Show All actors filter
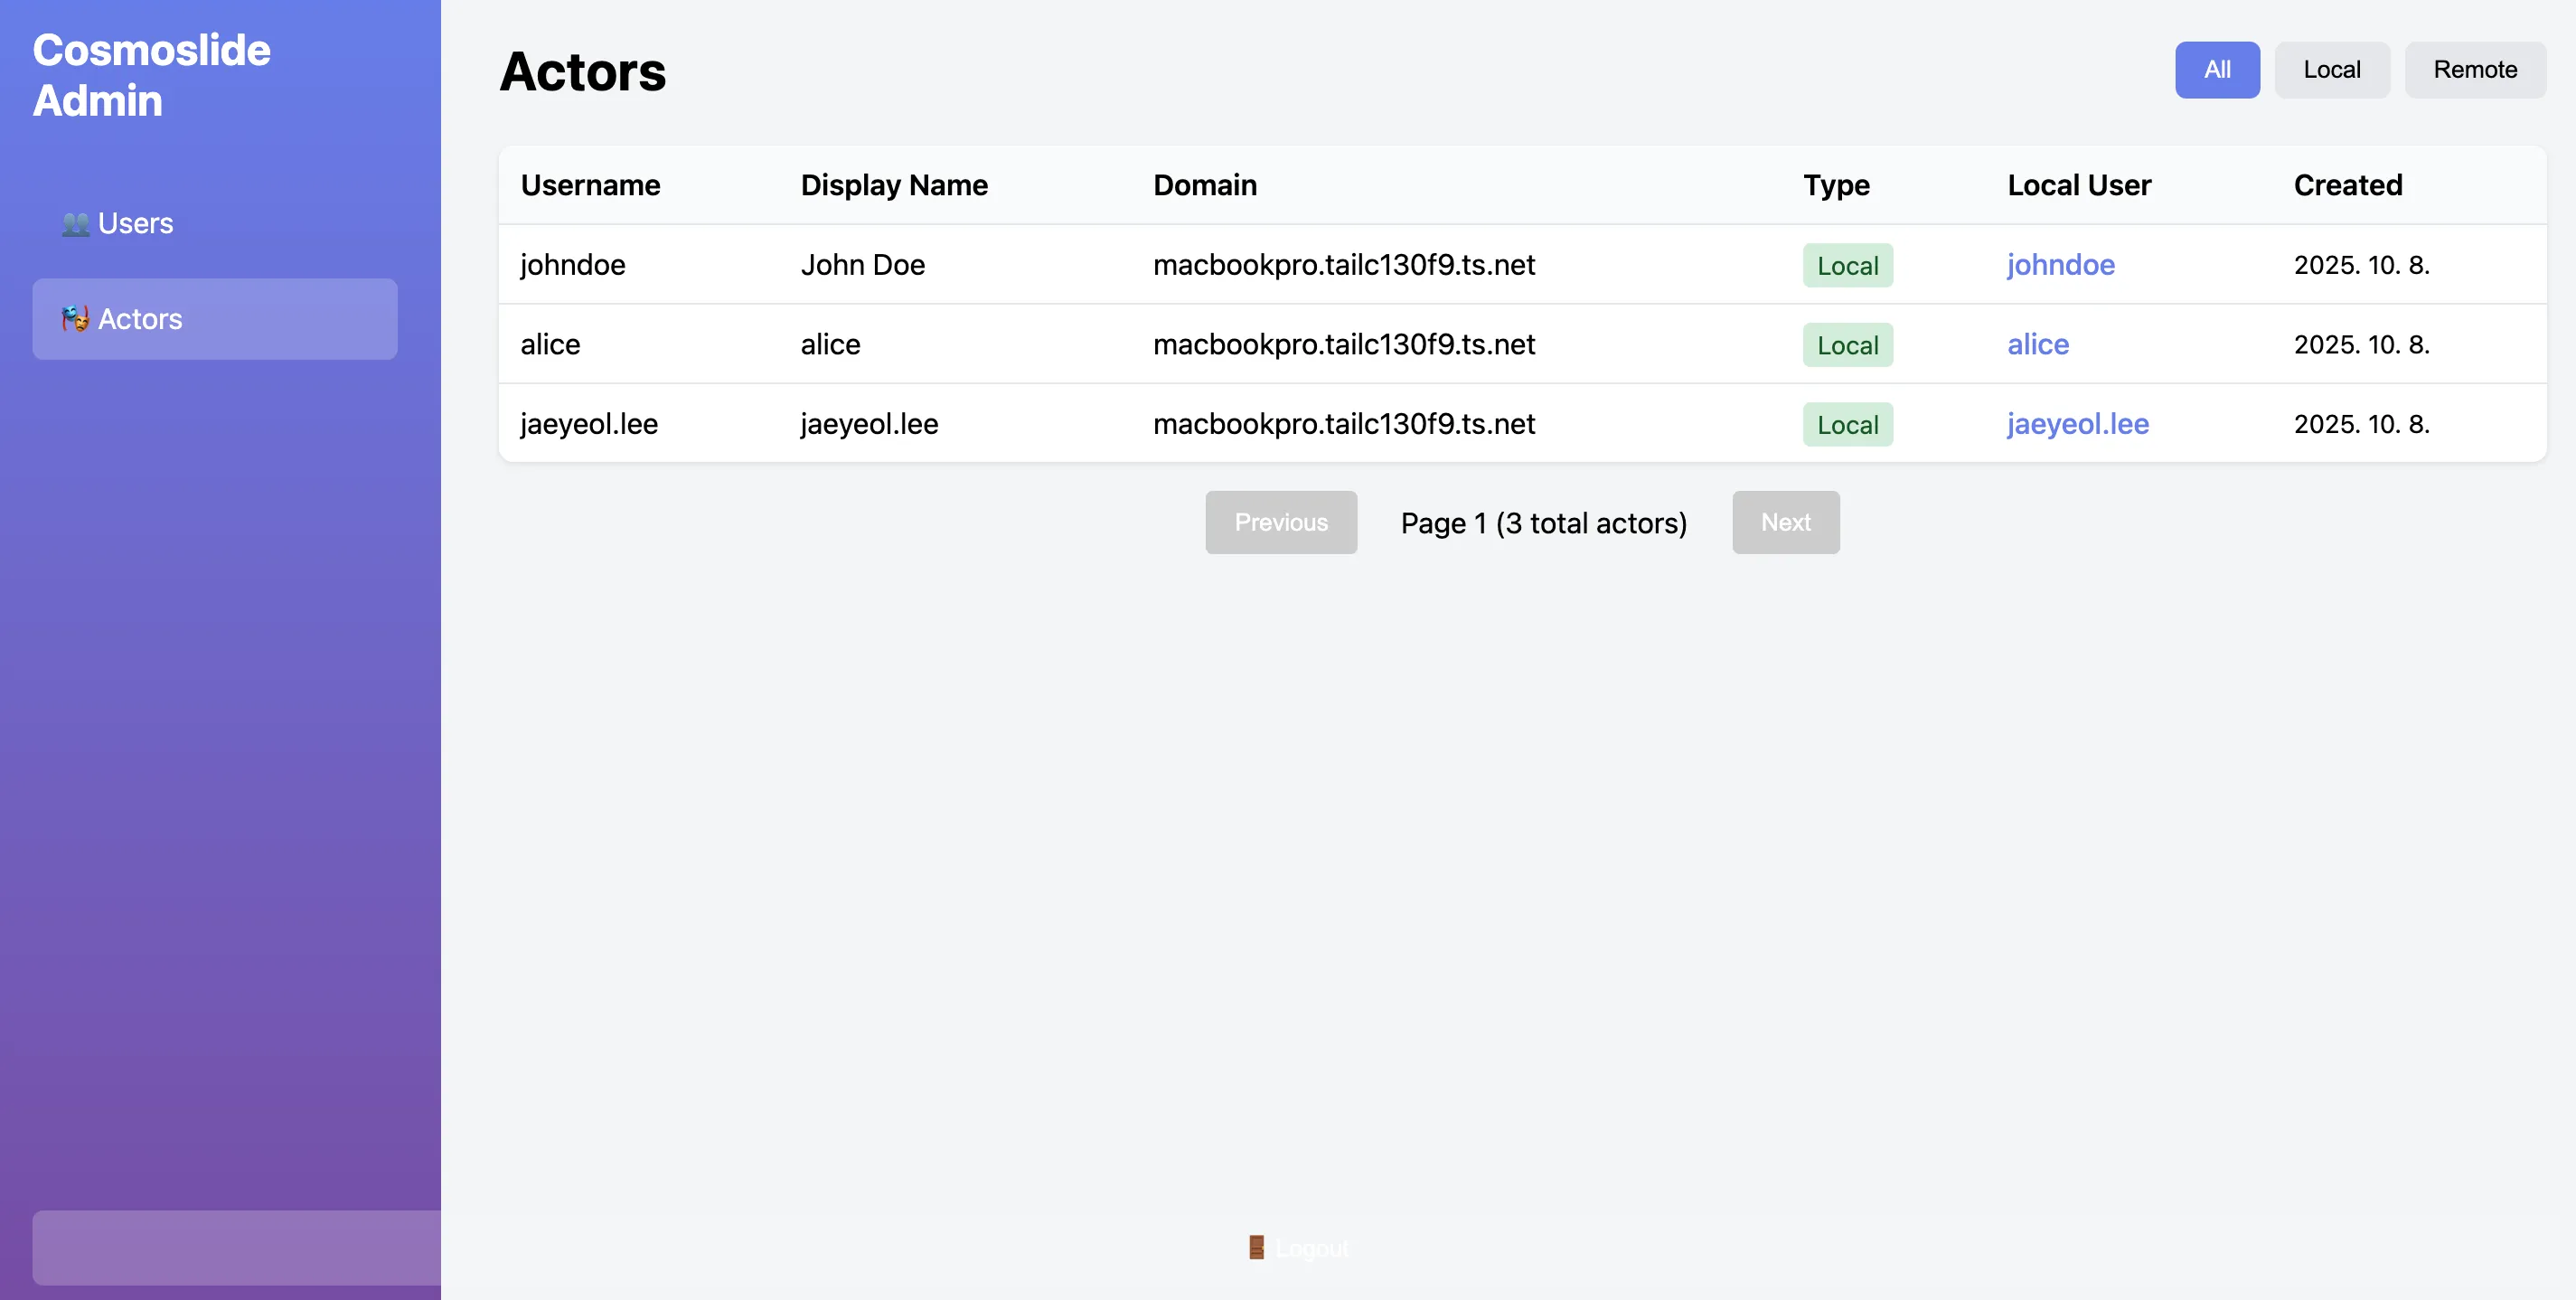 2216,70
